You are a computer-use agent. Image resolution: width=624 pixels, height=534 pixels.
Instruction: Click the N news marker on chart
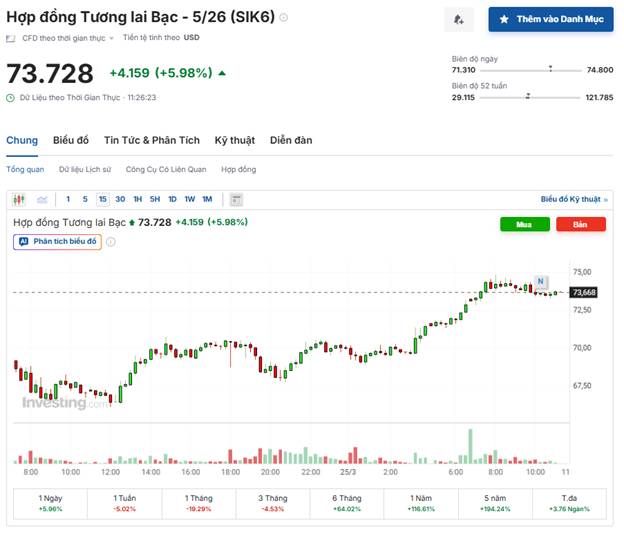coord(541,282)
